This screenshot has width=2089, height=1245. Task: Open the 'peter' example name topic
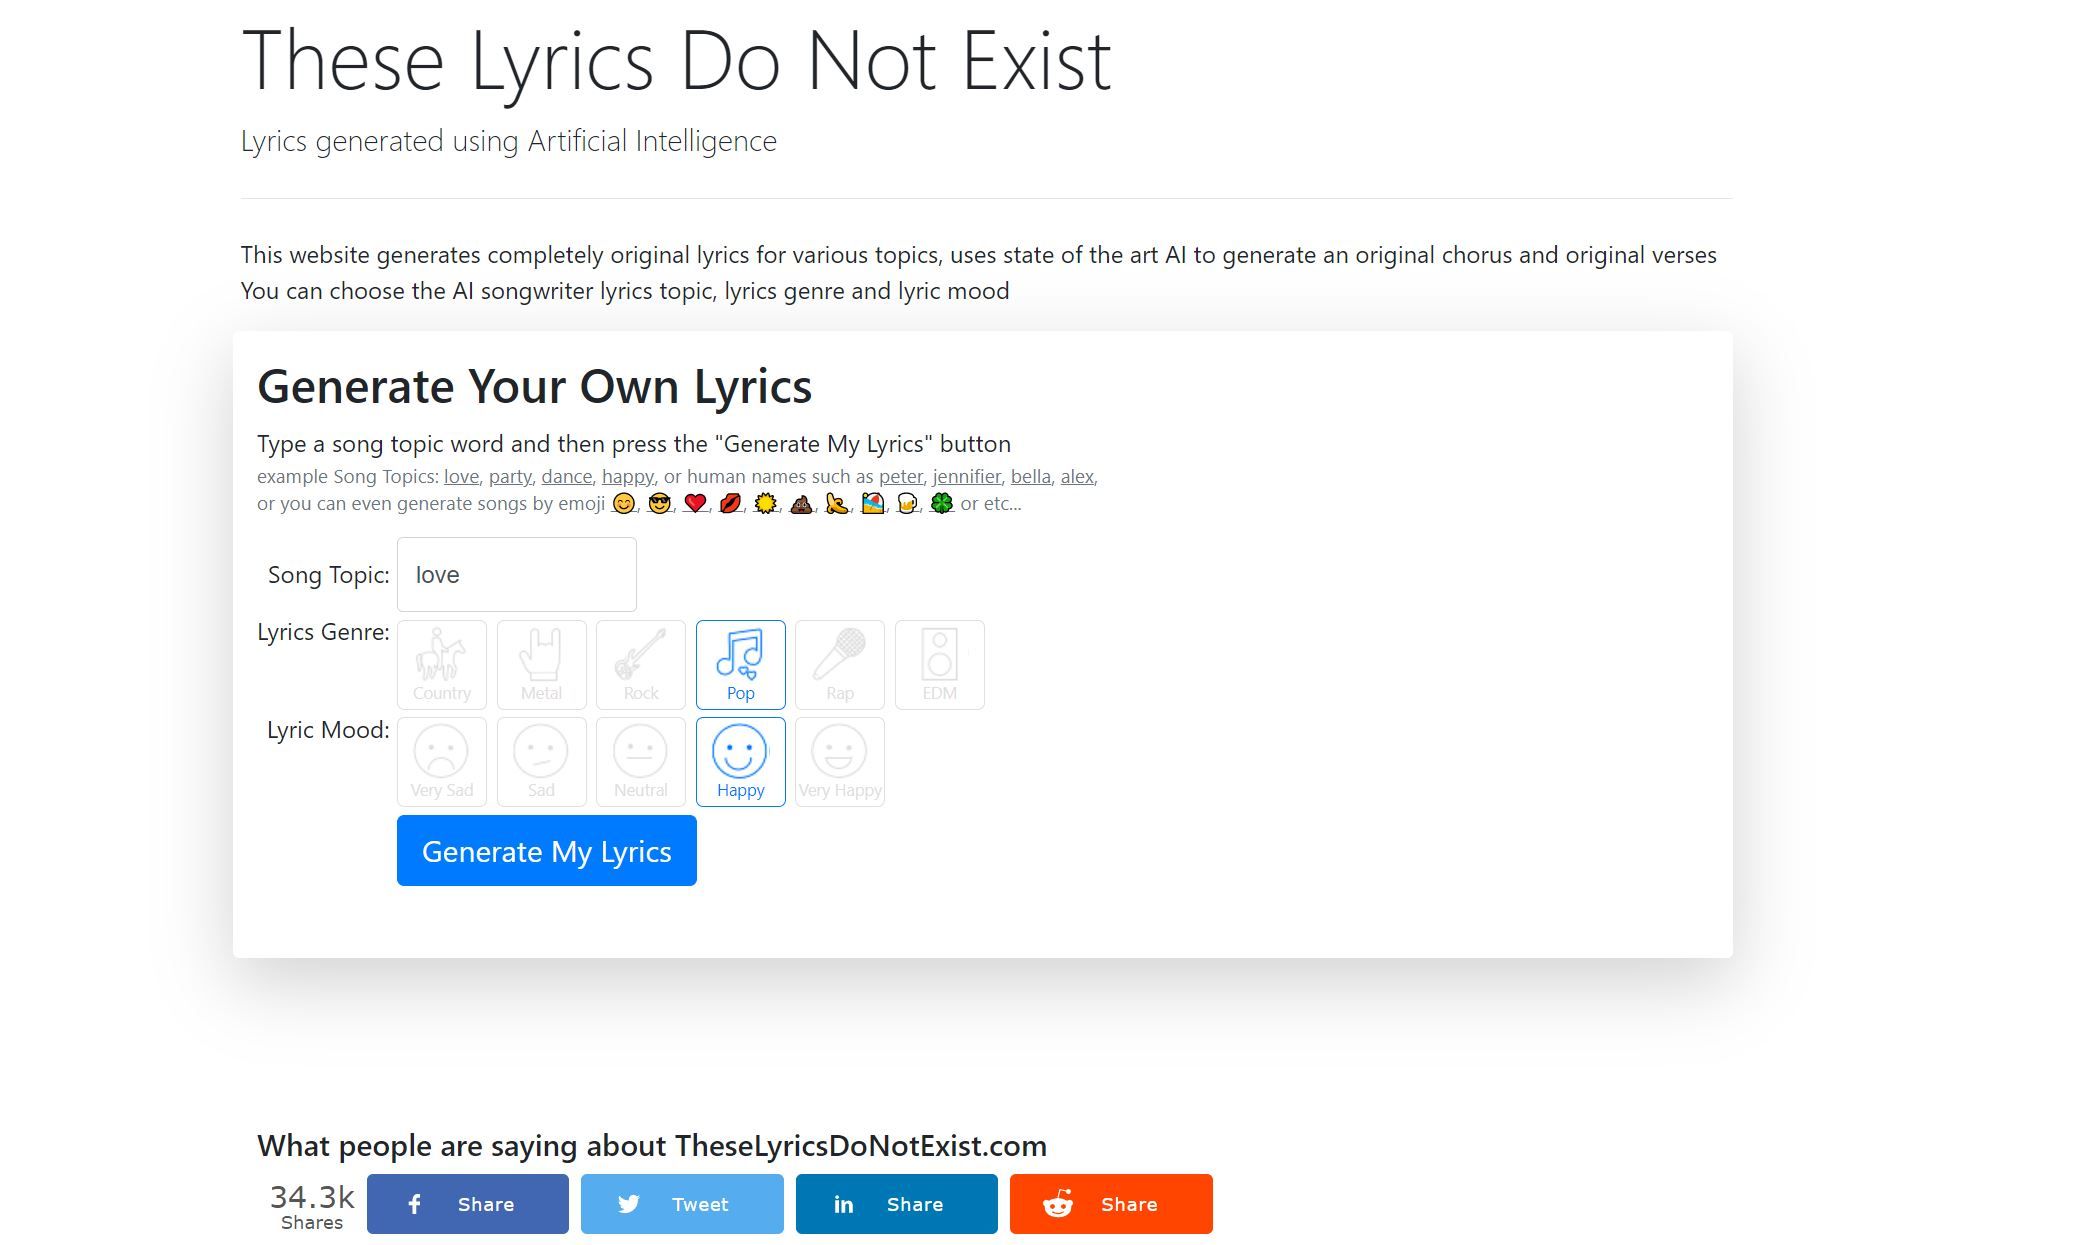tap(900, 476)
